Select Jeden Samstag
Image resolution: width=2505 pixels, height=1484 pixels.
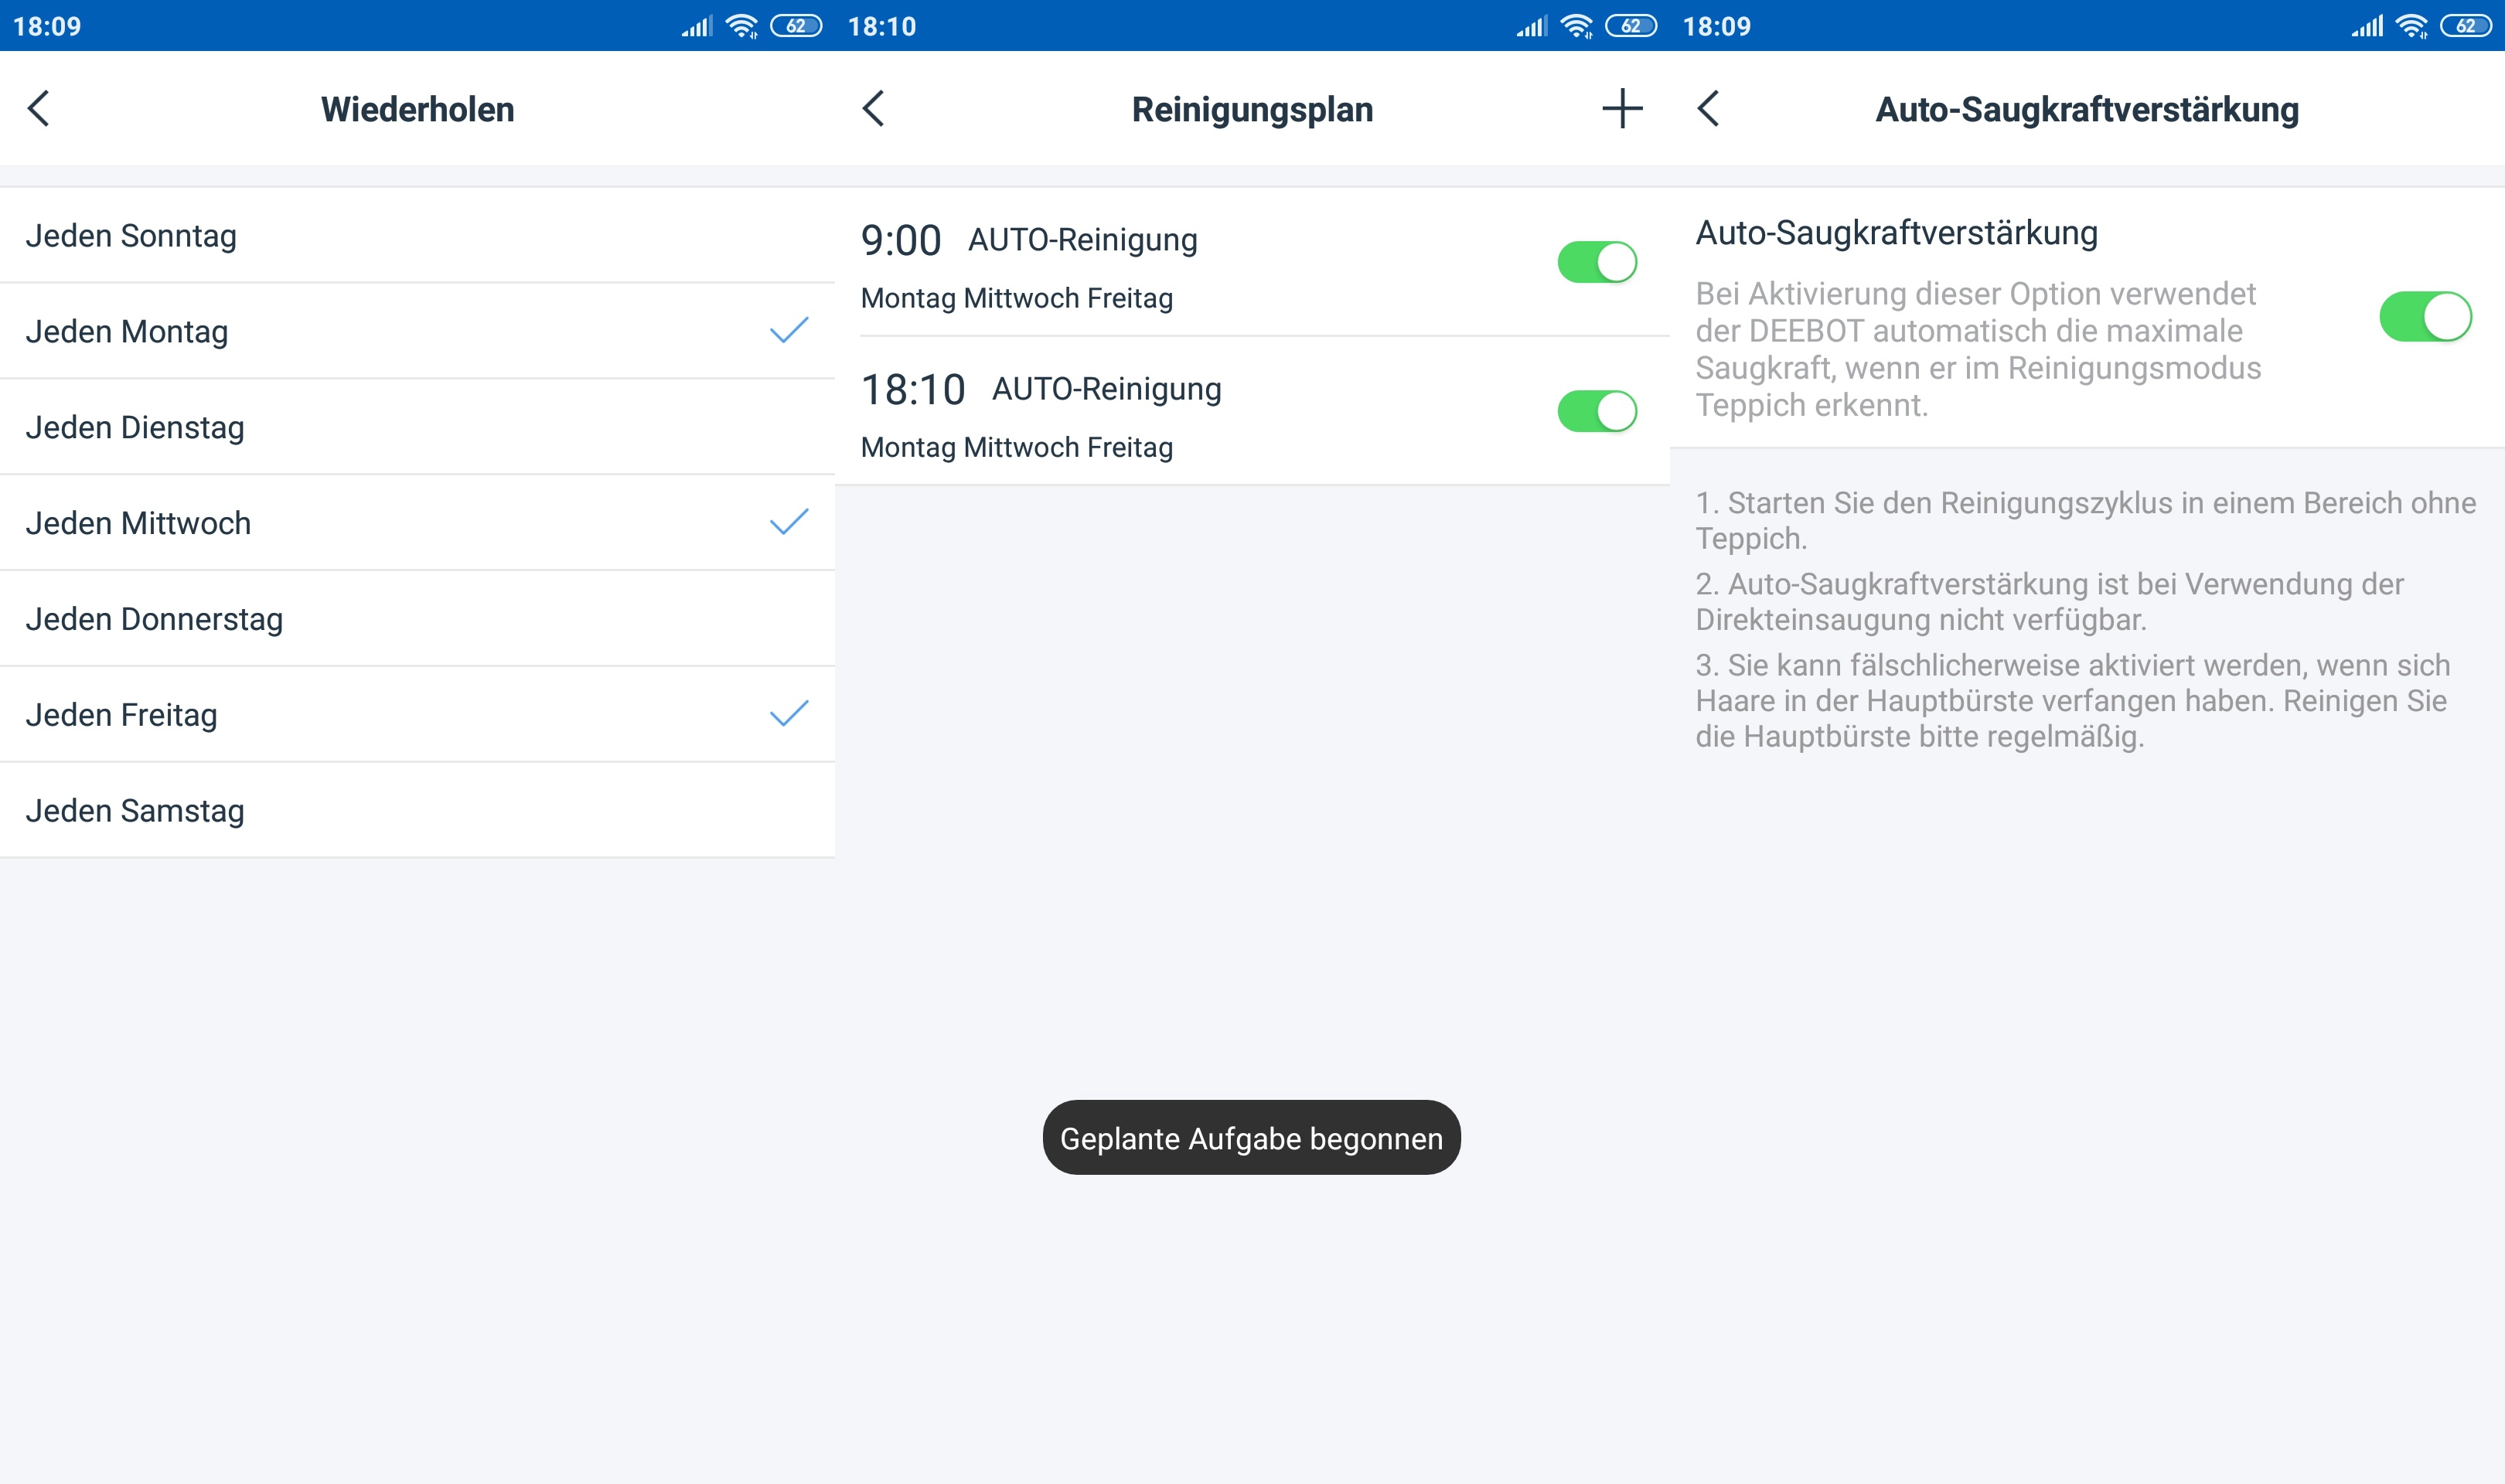[417, 810]
